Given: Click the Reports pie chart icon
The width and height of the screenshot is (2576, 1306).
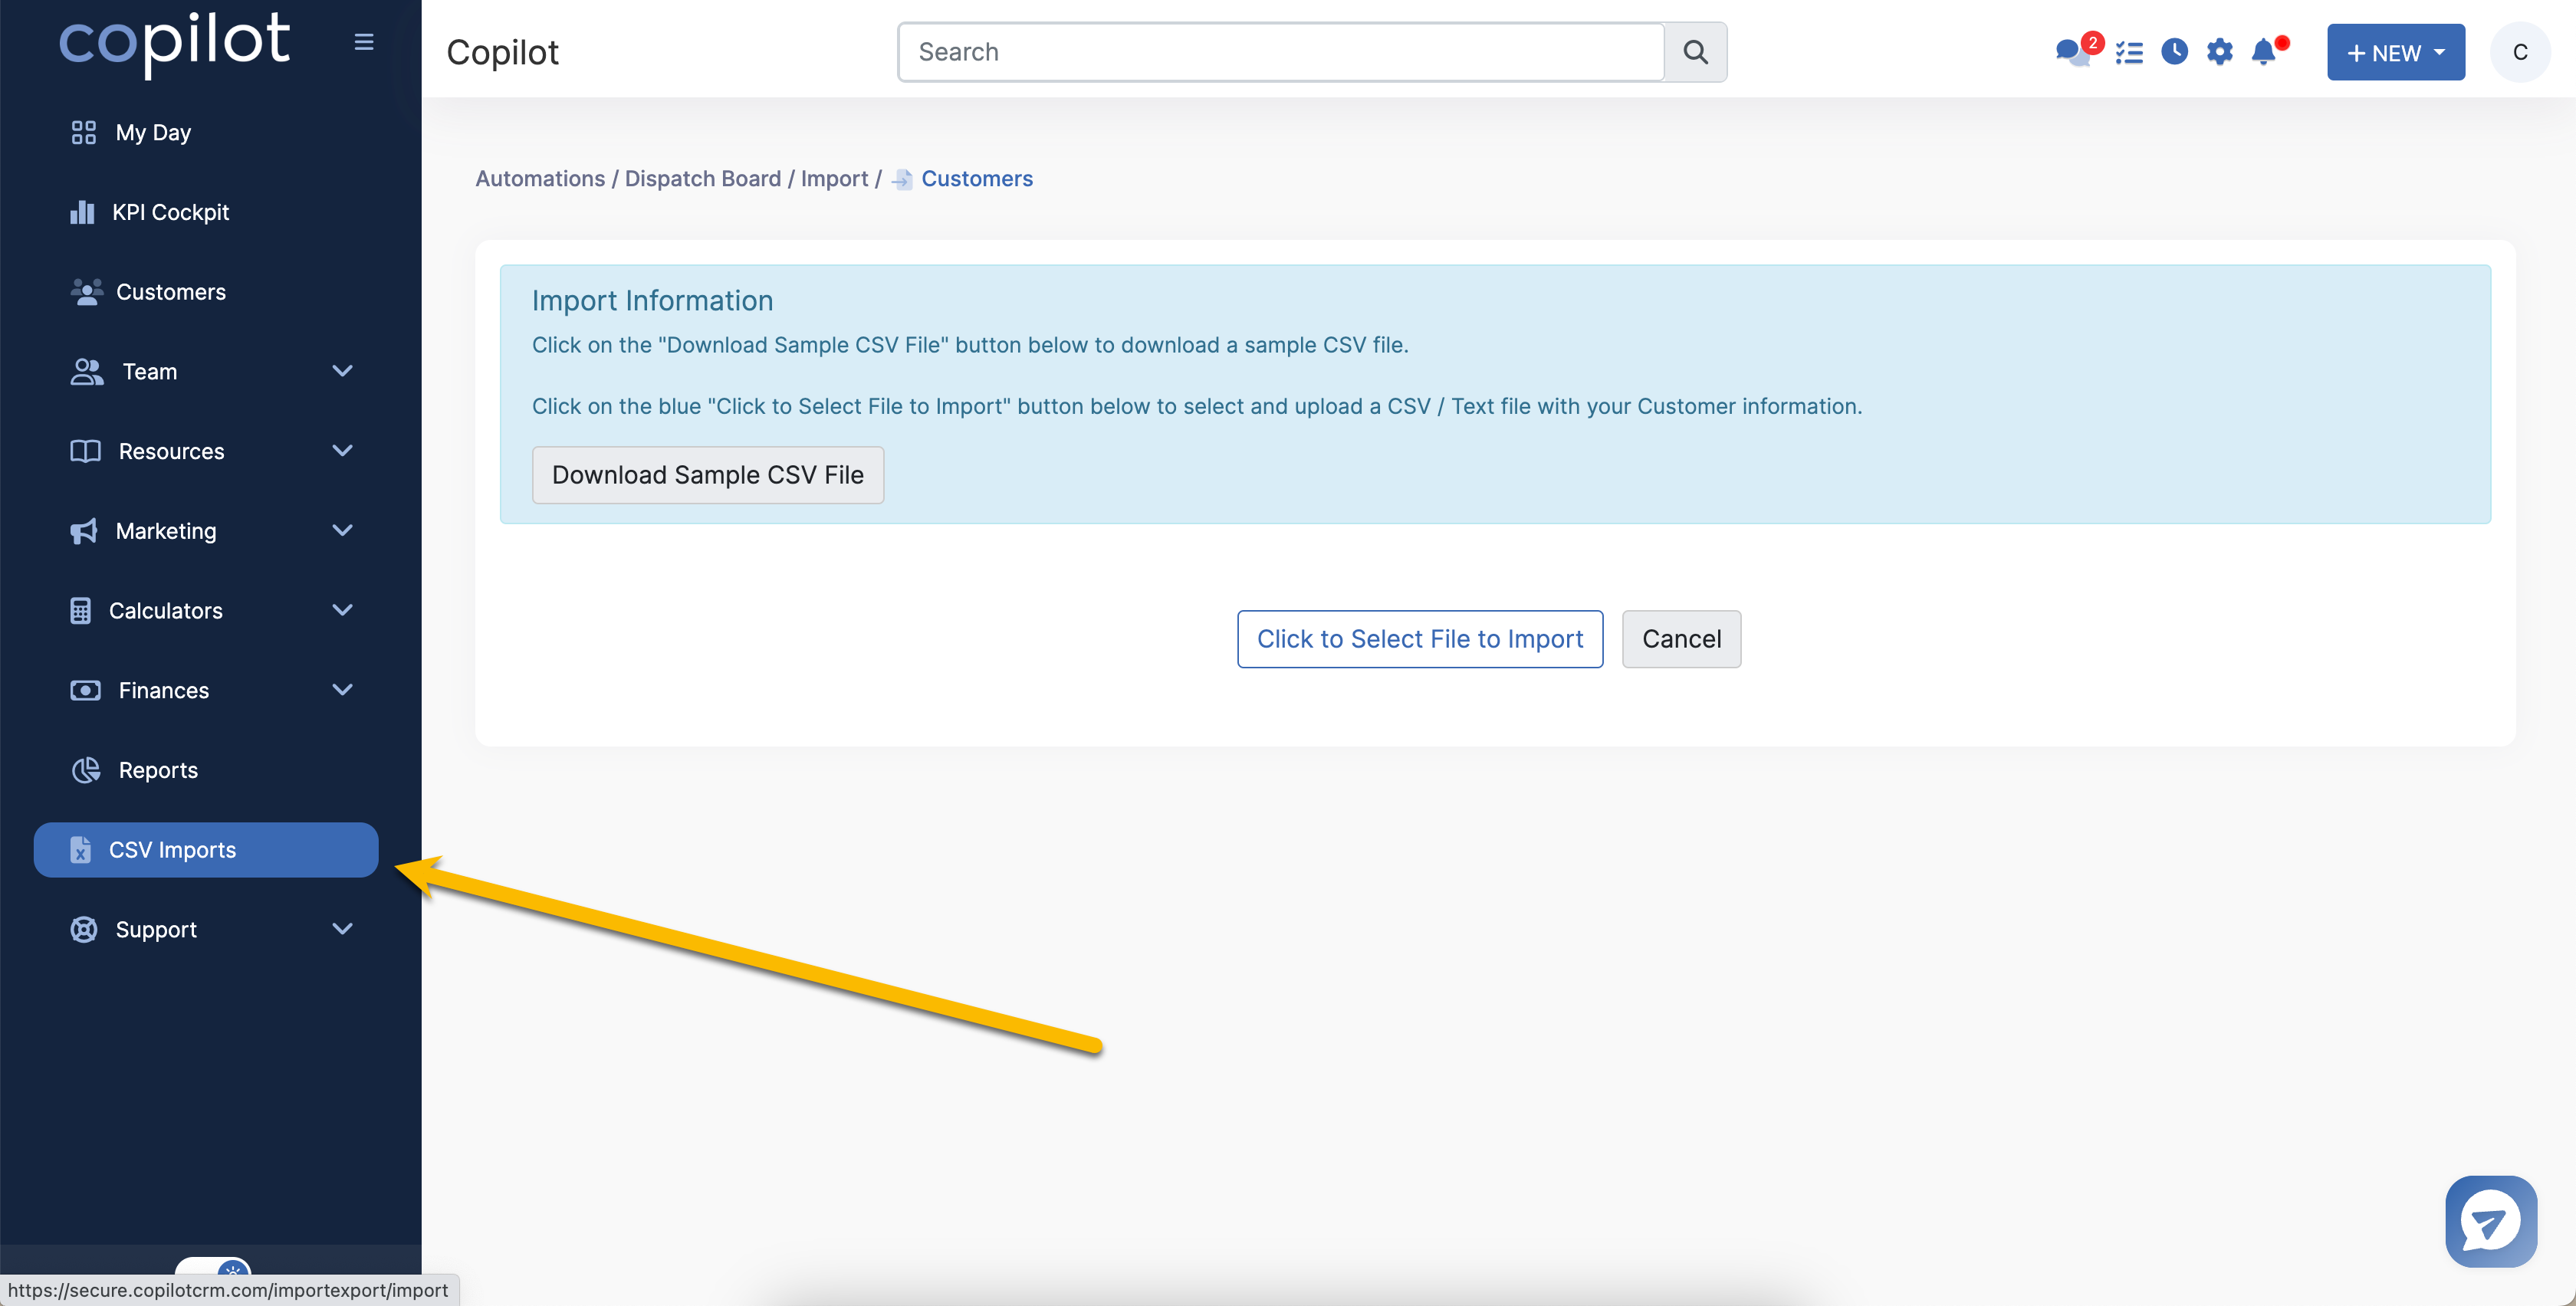Looking at the screenshot, I should pyautogui.click(x=86, y=770).
